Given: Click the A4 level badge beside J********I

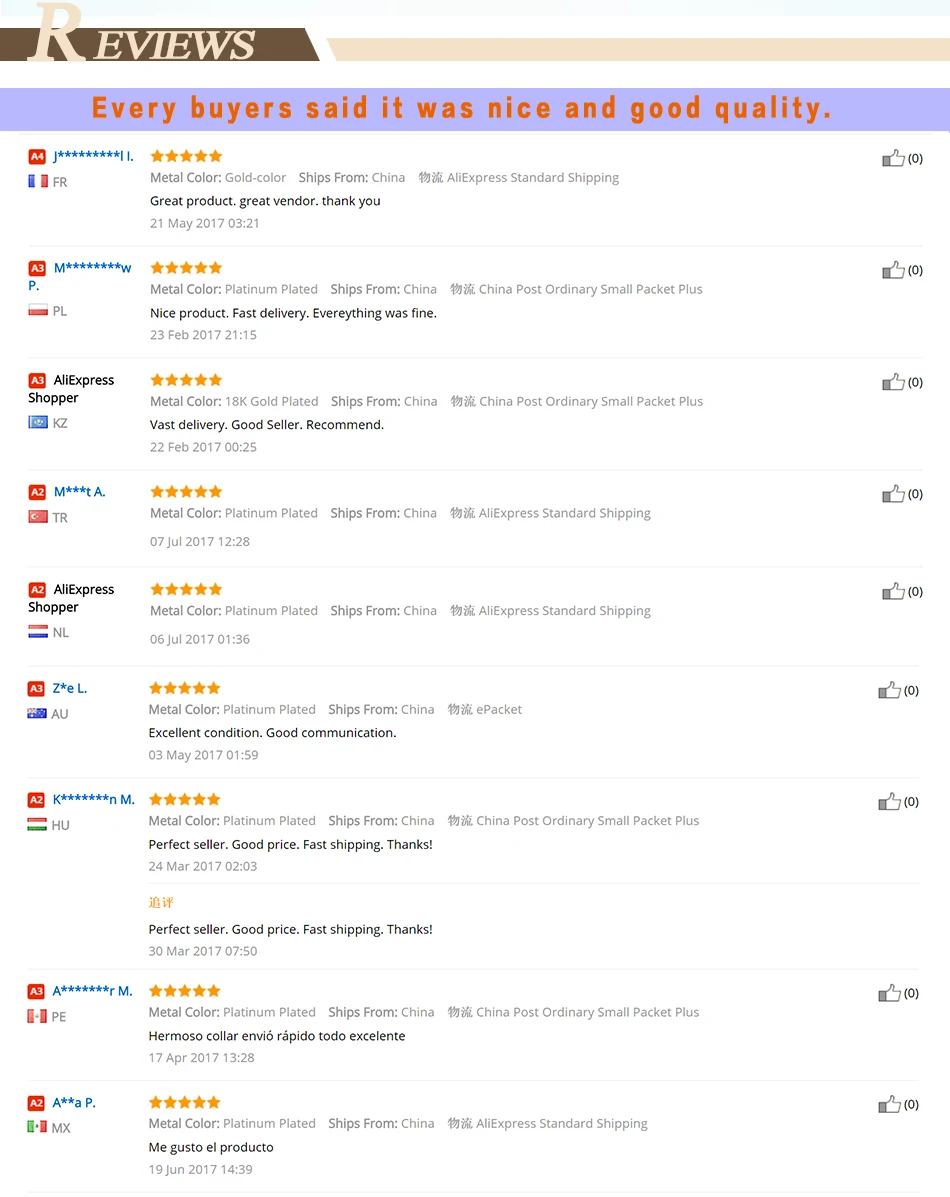Looking at the screenshot, I should (37, 156).
